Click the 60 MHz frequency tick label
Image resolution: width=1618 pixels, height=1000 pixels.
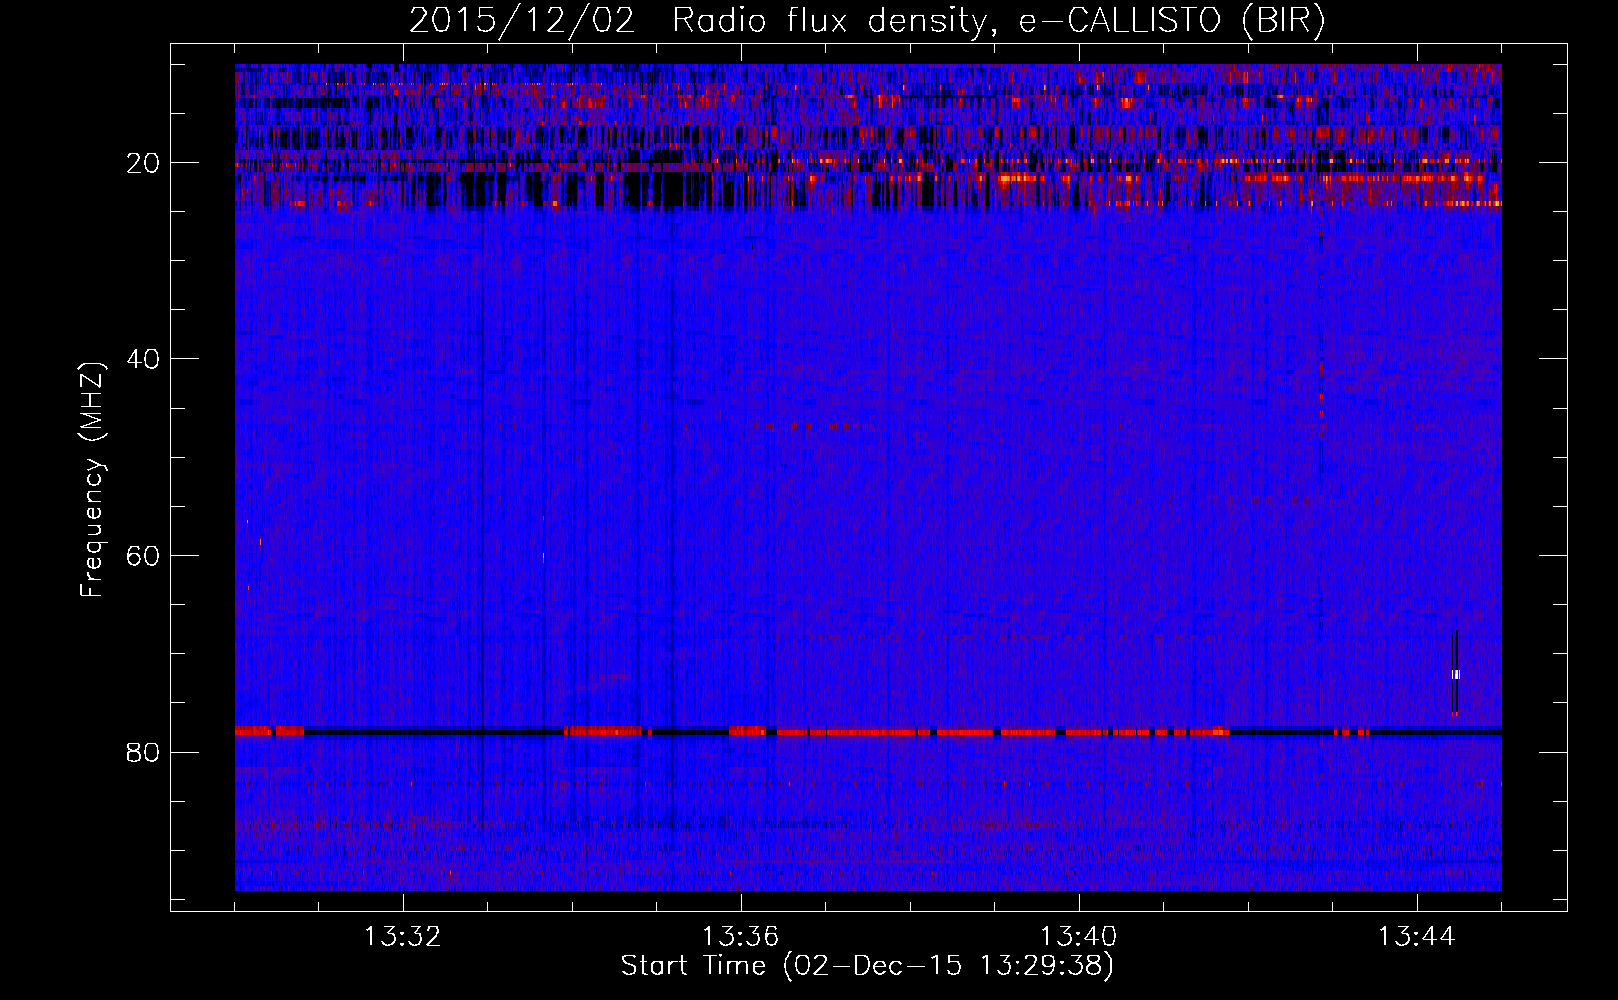(x=144, y=555)
